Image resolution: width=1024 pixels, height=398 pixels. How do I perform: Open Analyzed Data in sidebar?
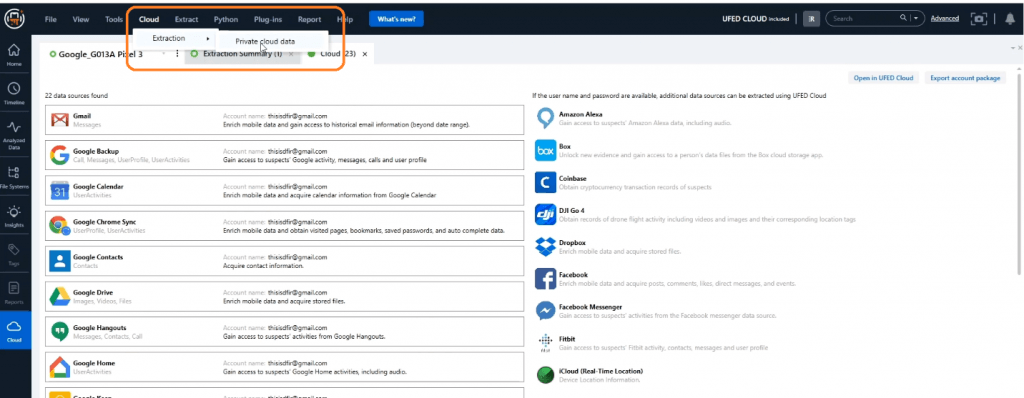pos(14,134)
